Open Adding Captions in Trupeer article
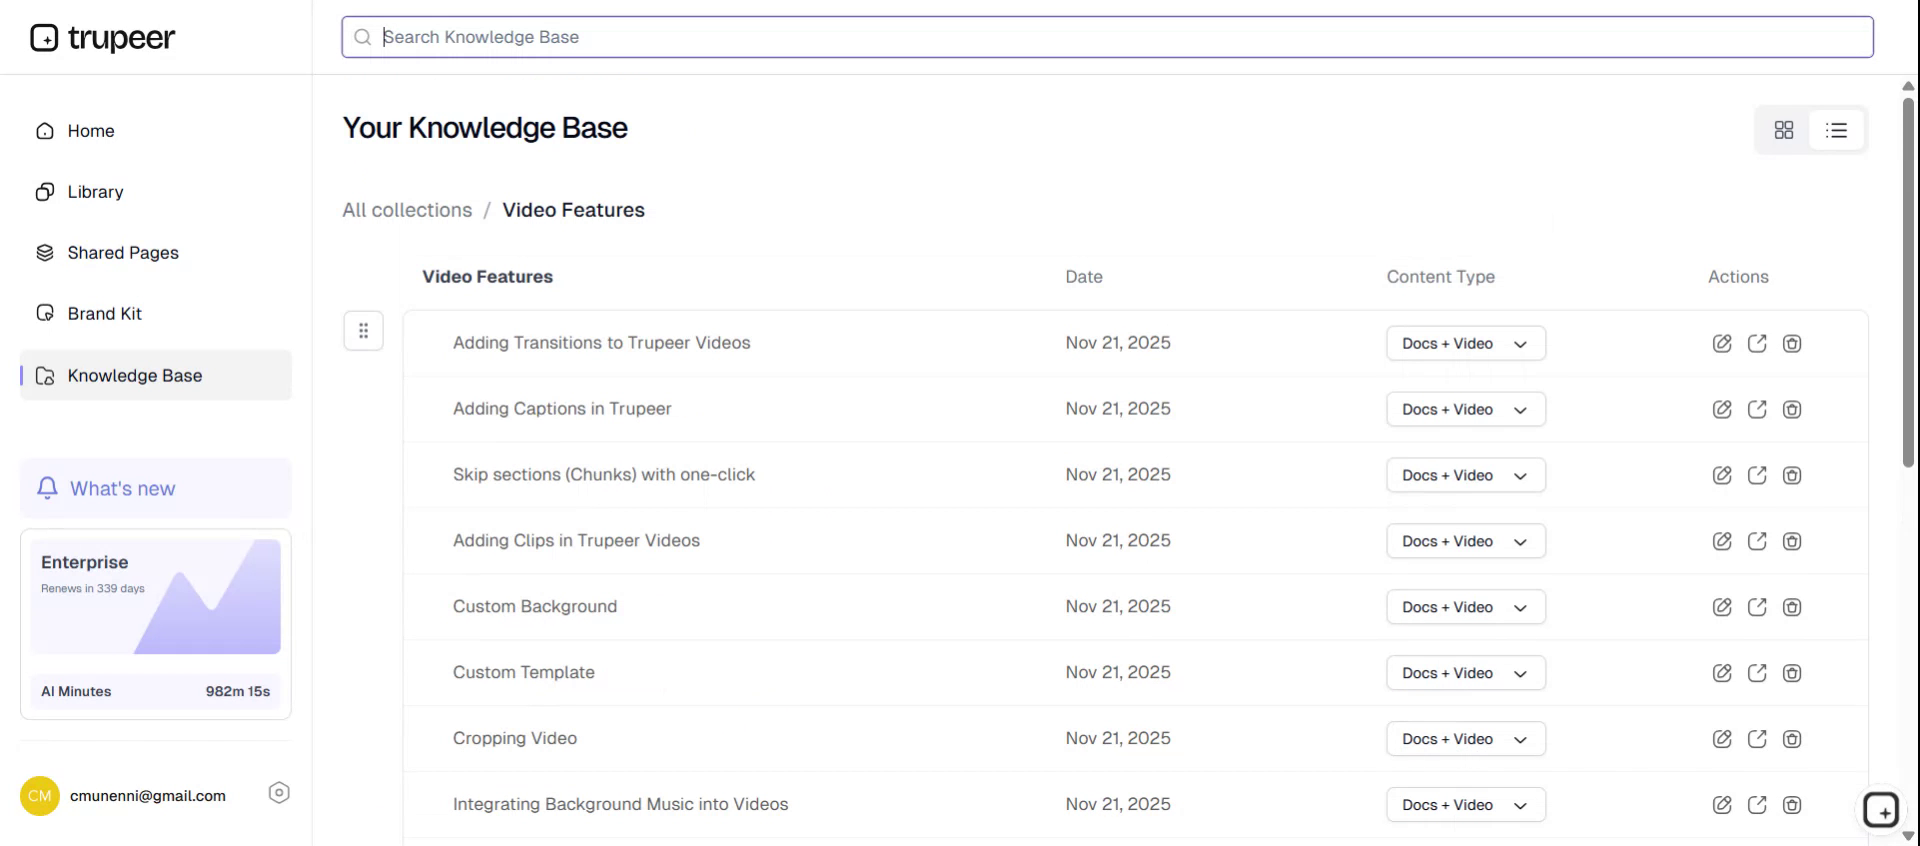1920x846 pixels. point(562,409)
